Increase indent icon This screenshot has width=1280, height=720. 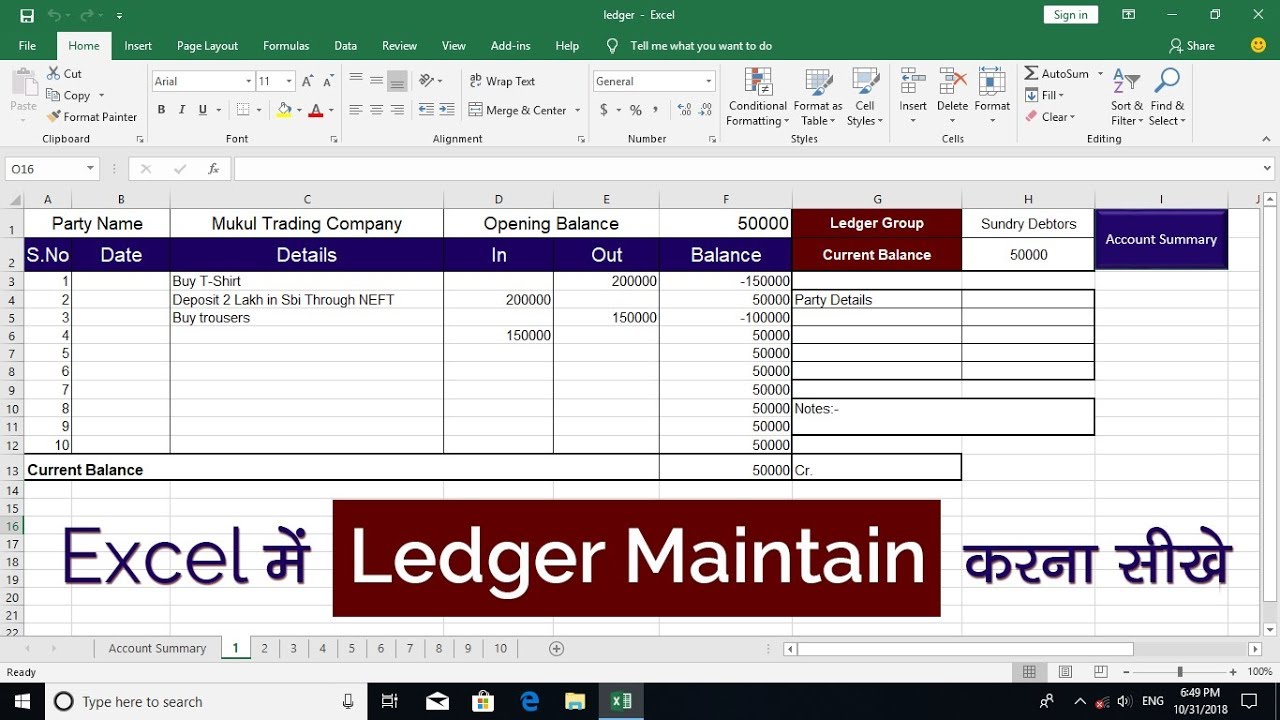[x=447, y=110]
